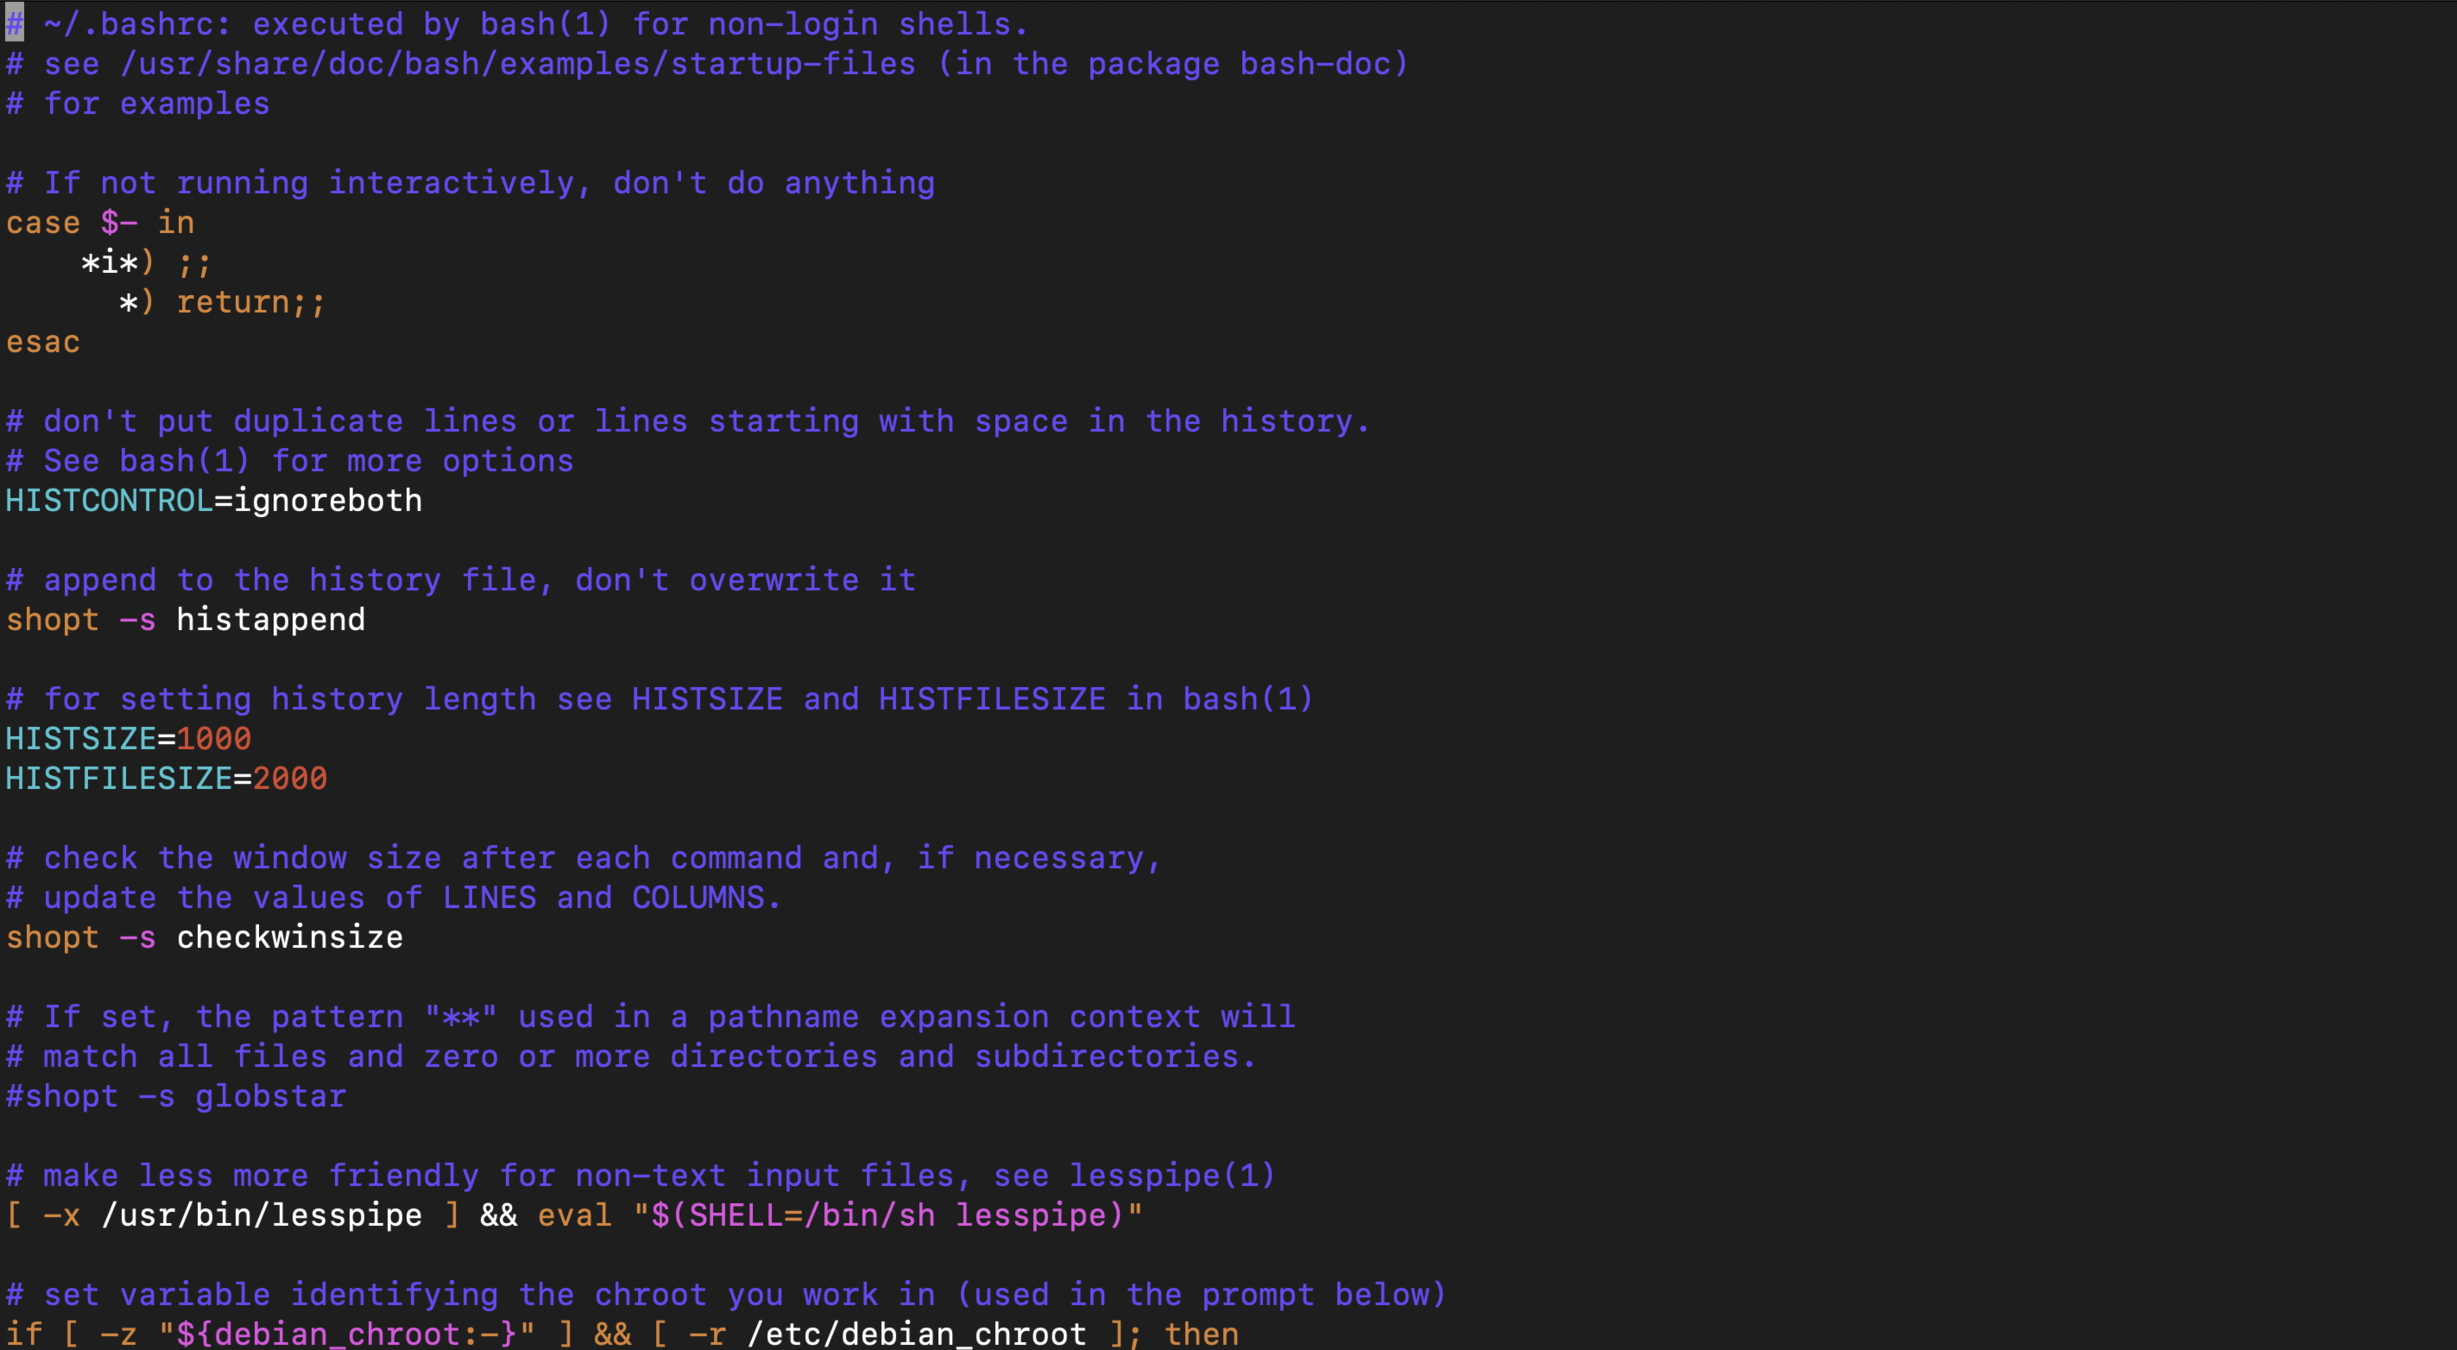
Task: Click the cursor at the first line's hash
Action: pyautogui.click(x=14, y=23)
